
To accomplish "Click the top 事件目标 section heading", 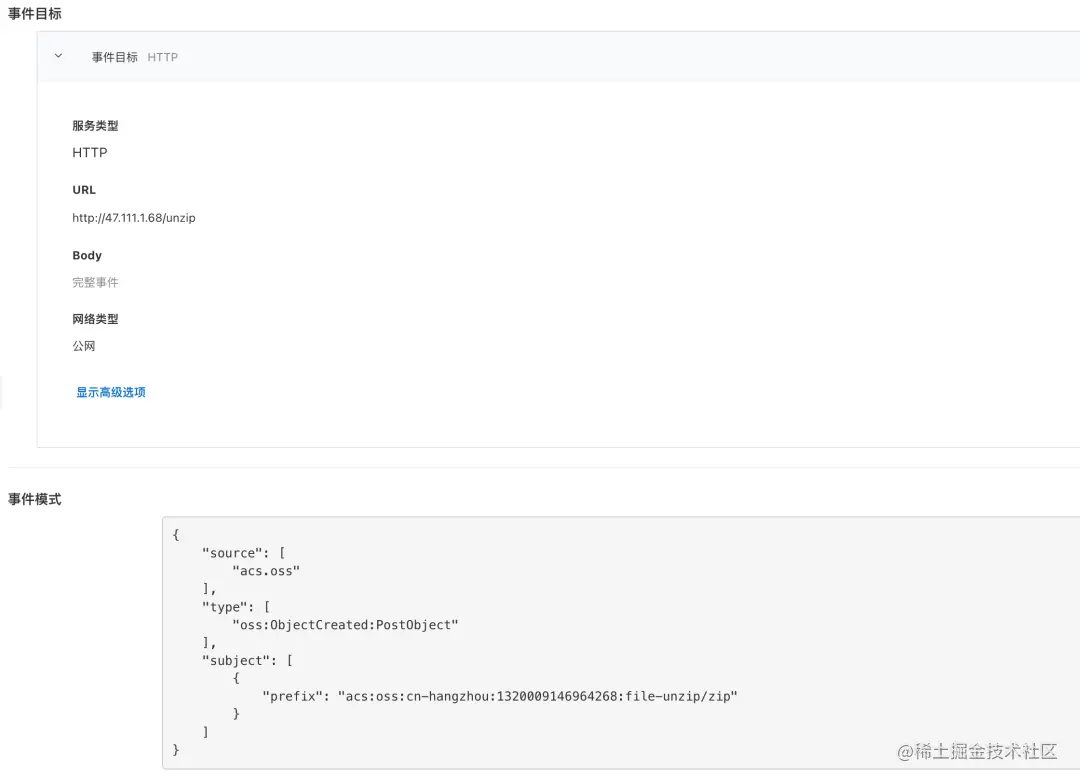I will [34, 13].
